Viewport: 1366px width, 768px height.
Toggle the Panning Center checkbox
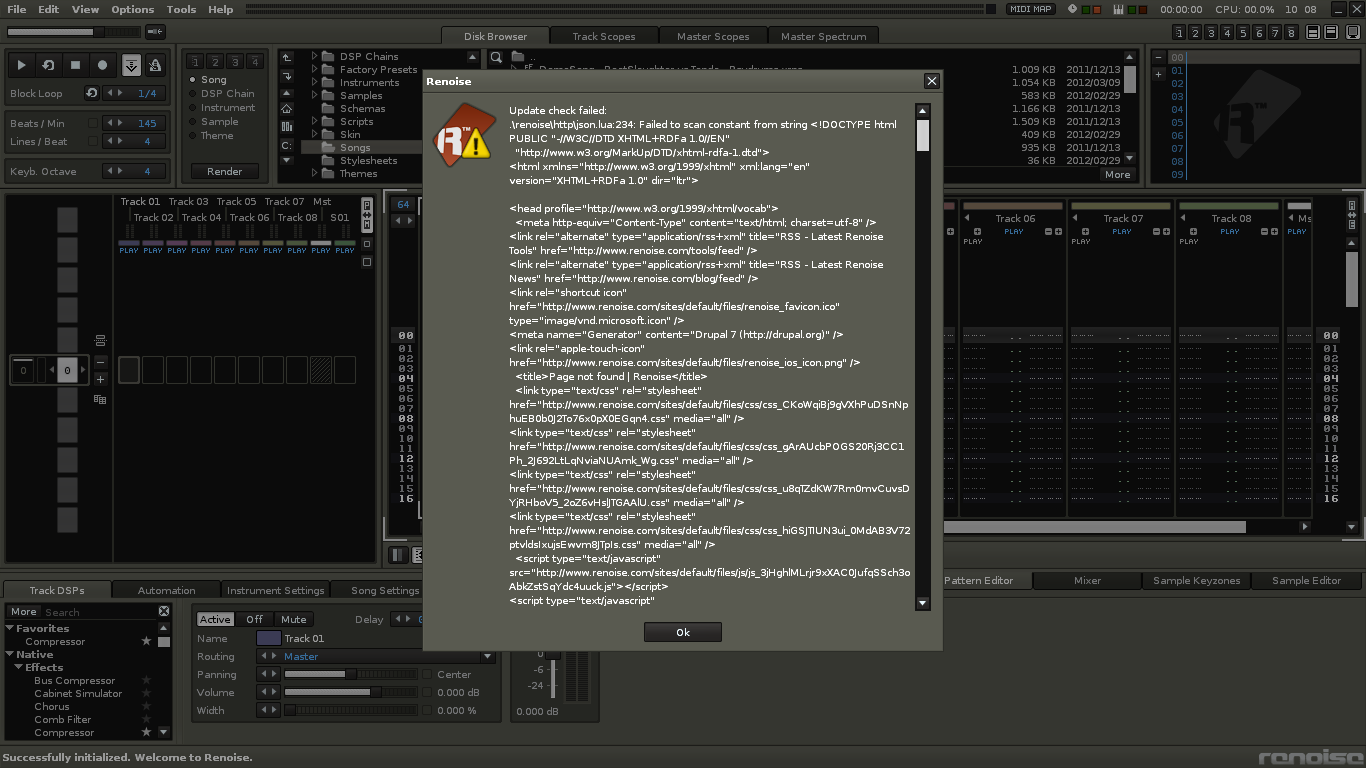coord(428,675)
